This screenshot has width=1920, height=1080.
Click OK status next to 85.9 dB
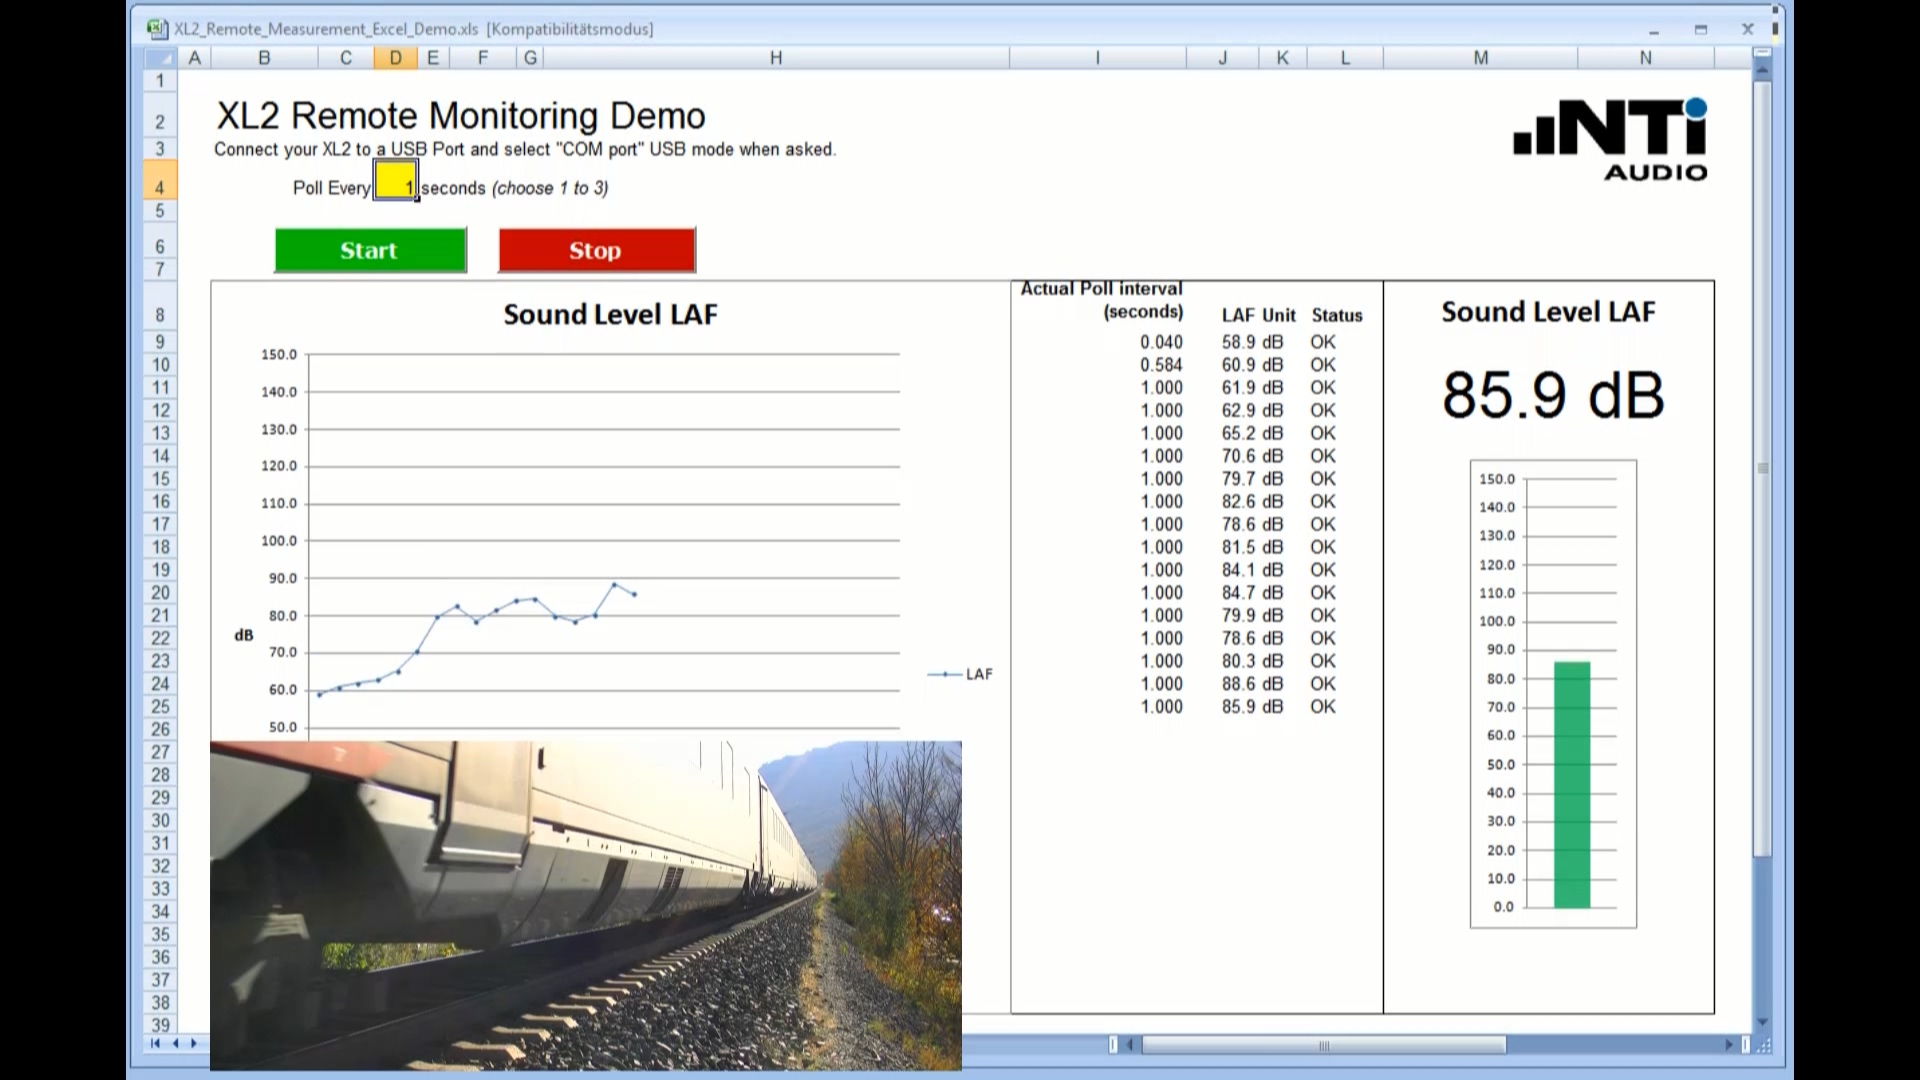tap(1323, 707)
